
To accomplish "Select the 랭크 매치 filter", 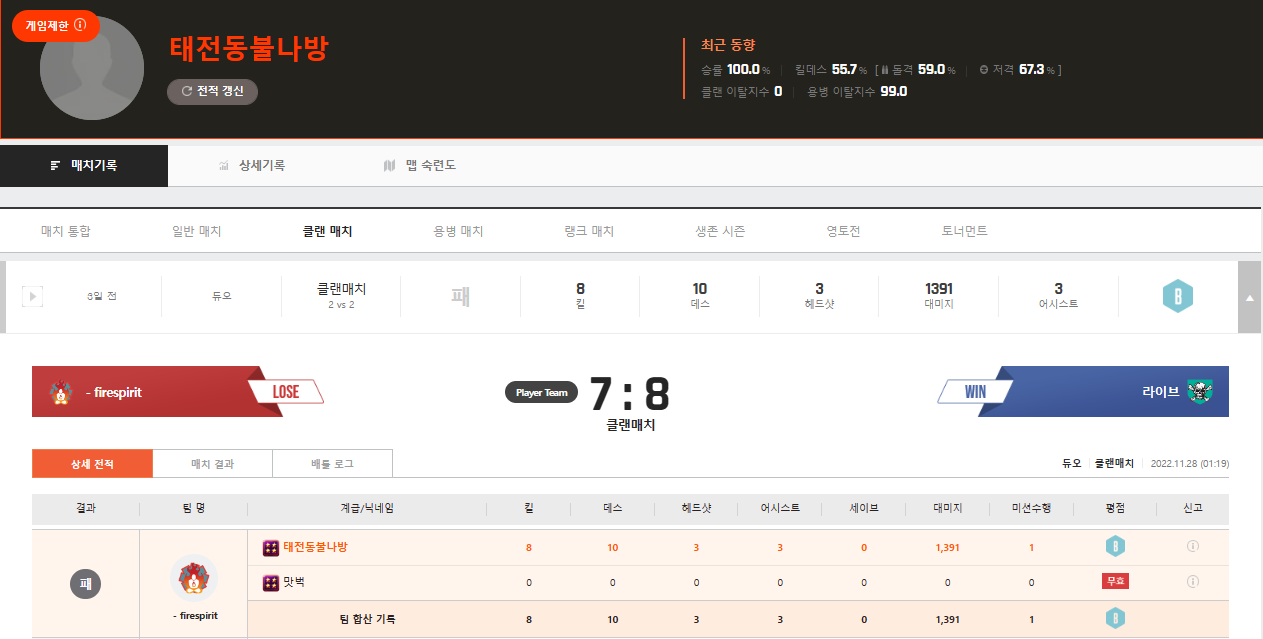I will coord(589,231).
